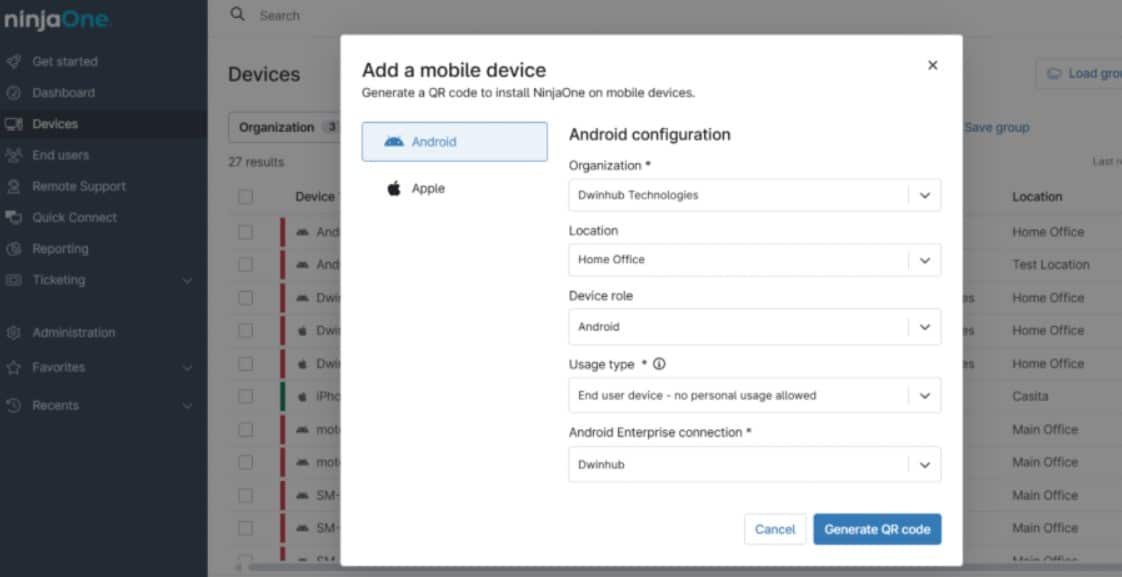Check the first device row checkbox, Home Office
Screen dimensions: 1122x577
(245, 232)
